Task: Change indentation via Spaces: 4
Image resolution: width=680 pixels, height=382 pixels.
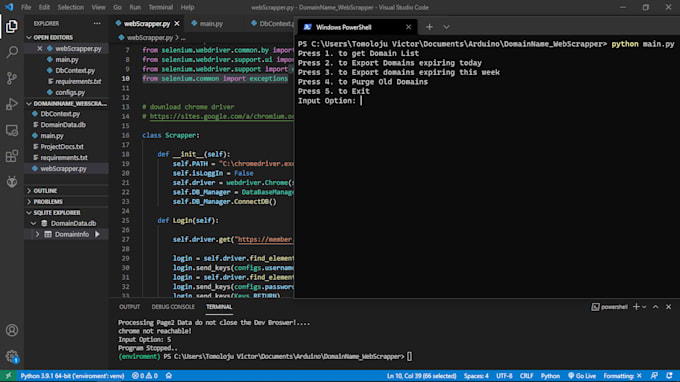Action: pos(476,376)
